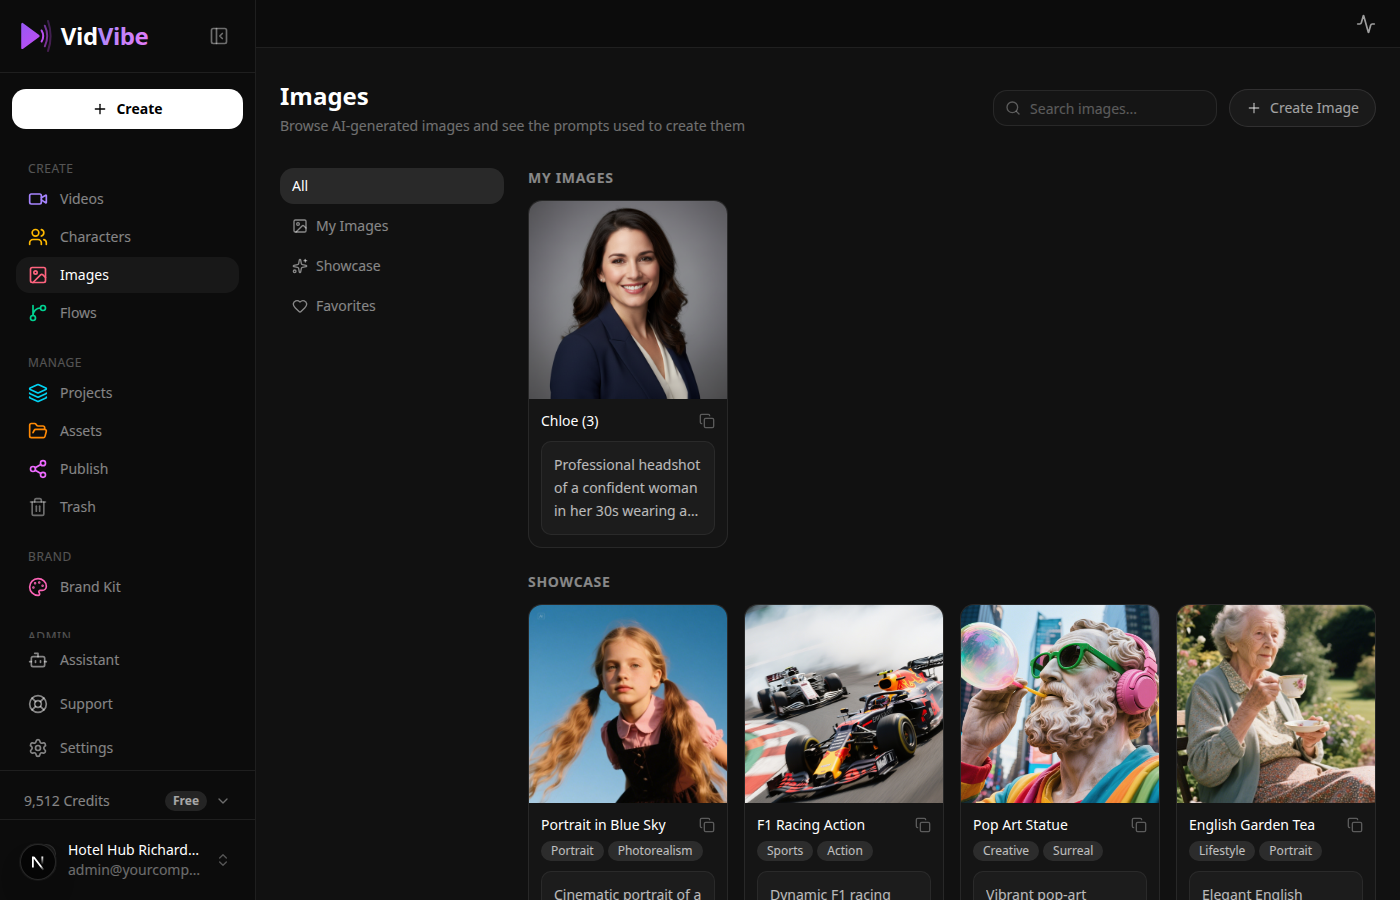Viewport: 1400px width, 900px height.
Task: Open the Publish page
Action: 127,469
